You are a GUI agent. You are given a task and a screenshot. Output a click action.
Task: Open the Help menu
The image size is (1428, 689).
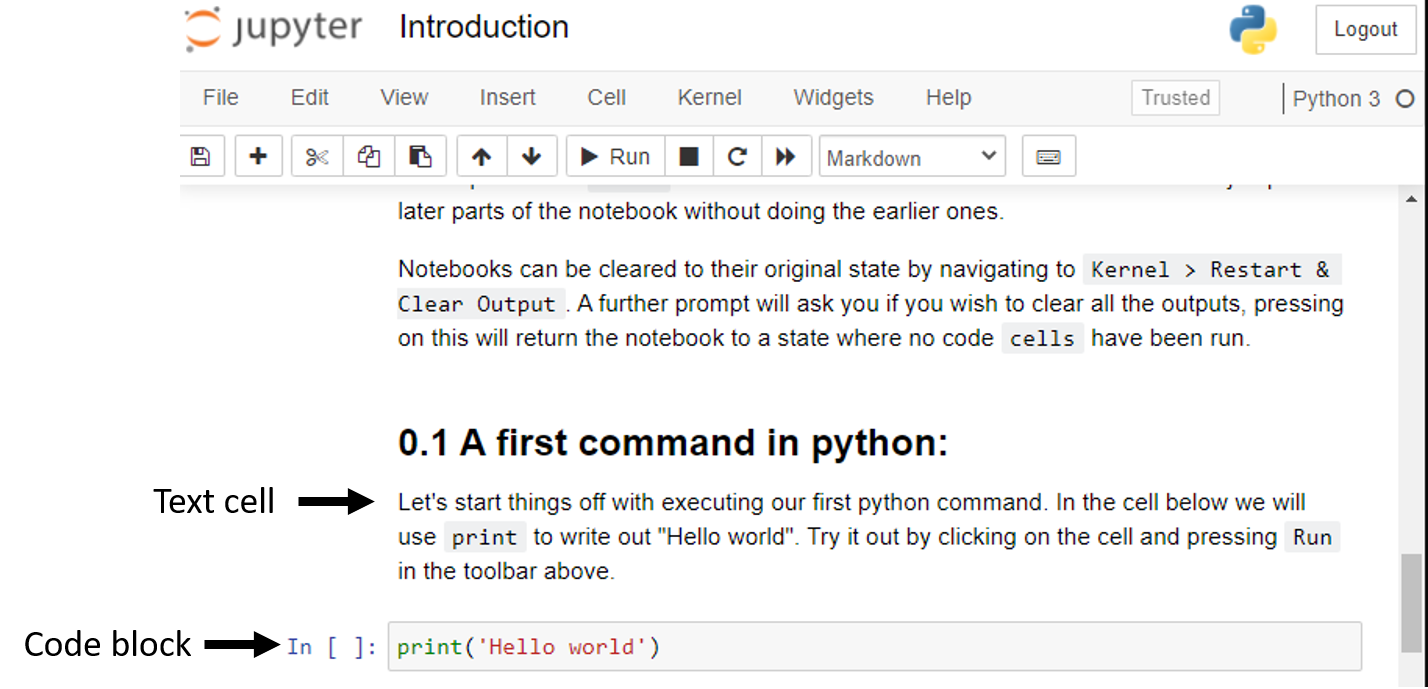(948, 97)
